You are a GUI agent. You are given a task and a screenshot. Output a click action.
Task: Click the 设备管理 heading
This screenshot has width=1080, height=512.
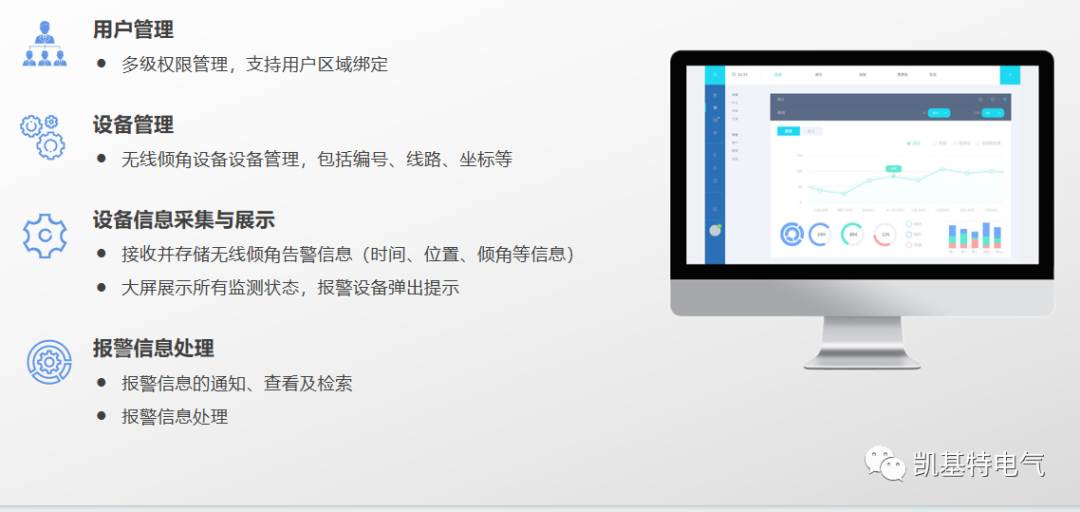coord(133,125)
